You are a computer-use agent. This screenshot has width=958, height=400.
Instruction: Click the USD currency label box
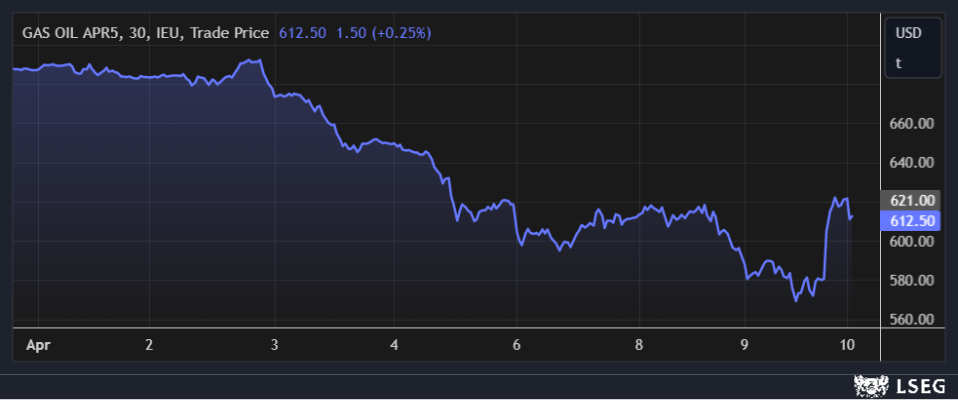[908, 33]
